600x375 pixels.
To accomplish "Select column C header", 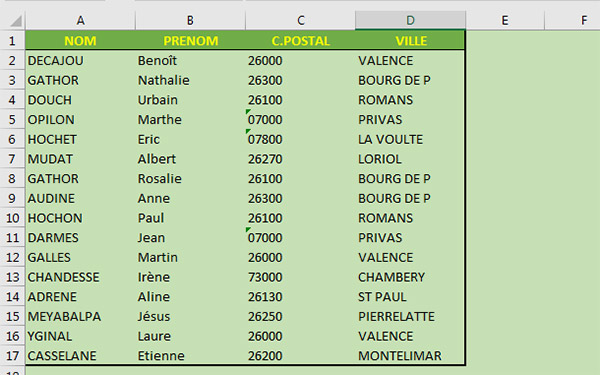I will coord(300,20).
